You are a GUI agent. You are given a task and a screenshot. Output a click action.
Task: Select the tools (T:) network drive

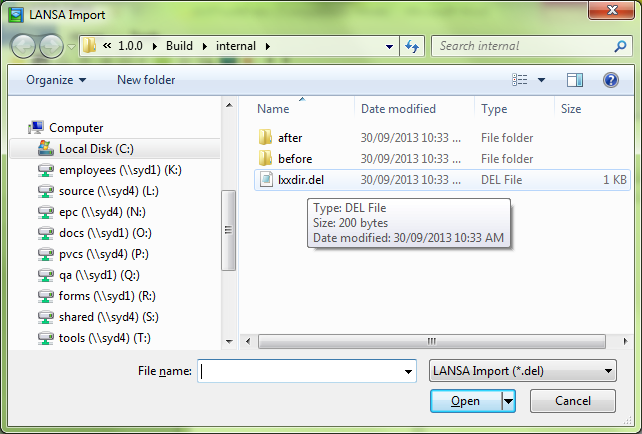click(105, 338)
